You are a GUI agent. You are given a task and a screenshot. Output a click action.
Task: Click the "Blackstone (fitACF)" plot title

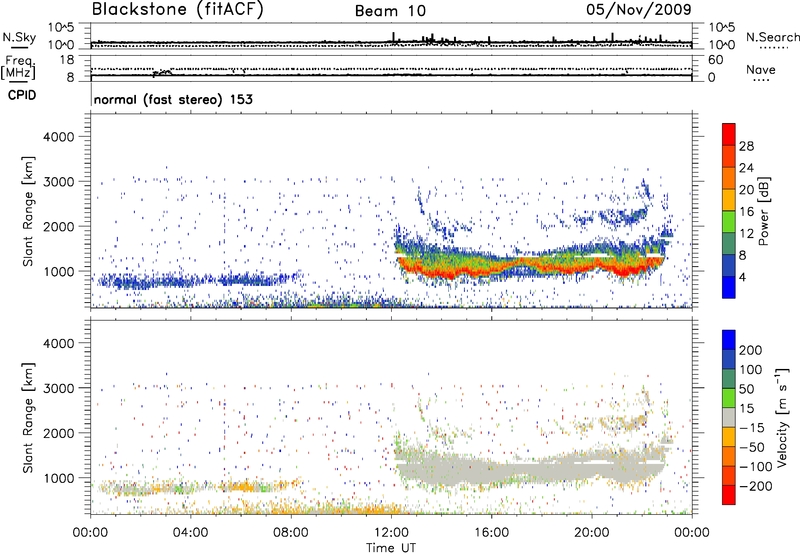(x=178, y=10)
